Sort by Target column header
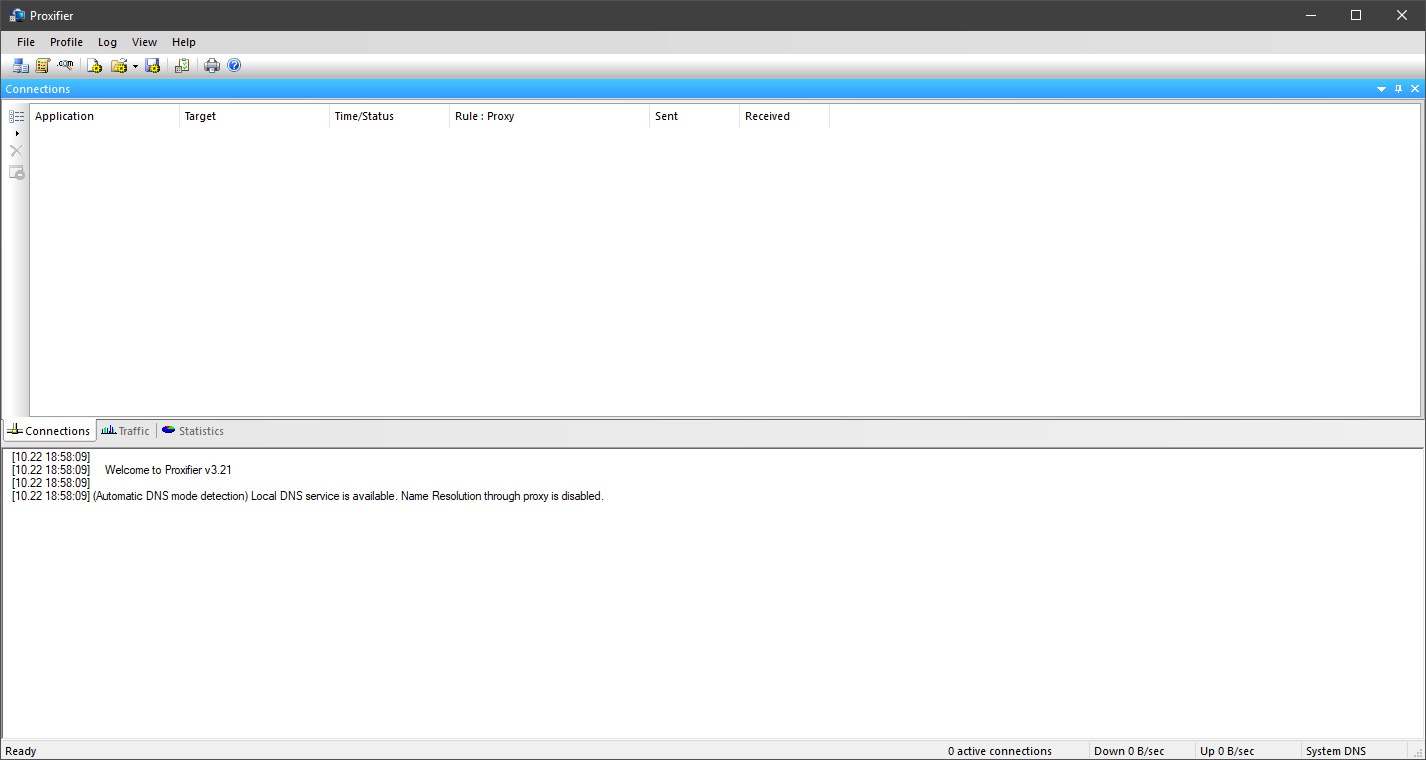 pos(255,116)
